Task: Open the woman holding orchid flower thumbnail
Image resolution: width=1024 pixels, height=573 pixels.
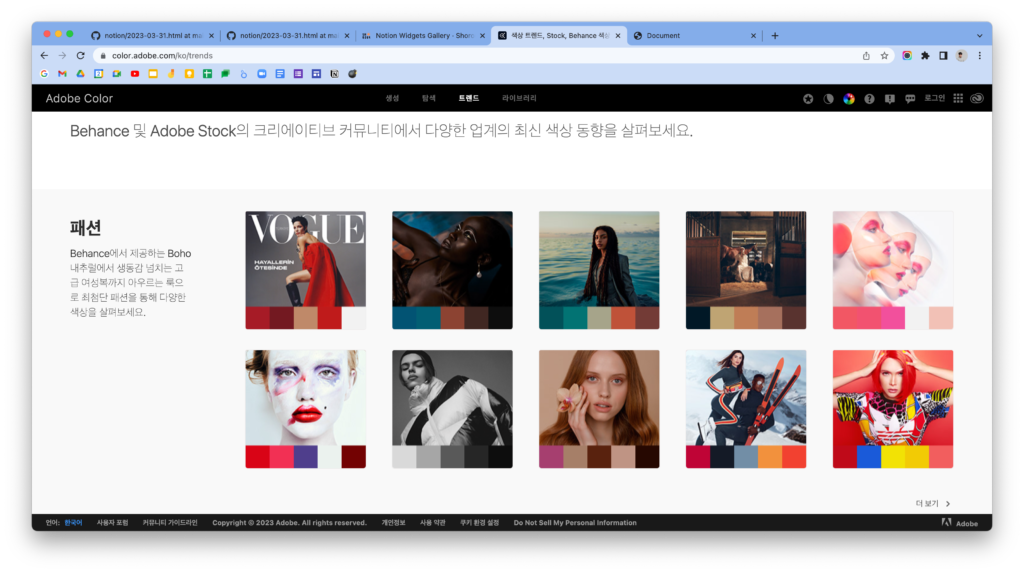Action: [x=599, y=398]
